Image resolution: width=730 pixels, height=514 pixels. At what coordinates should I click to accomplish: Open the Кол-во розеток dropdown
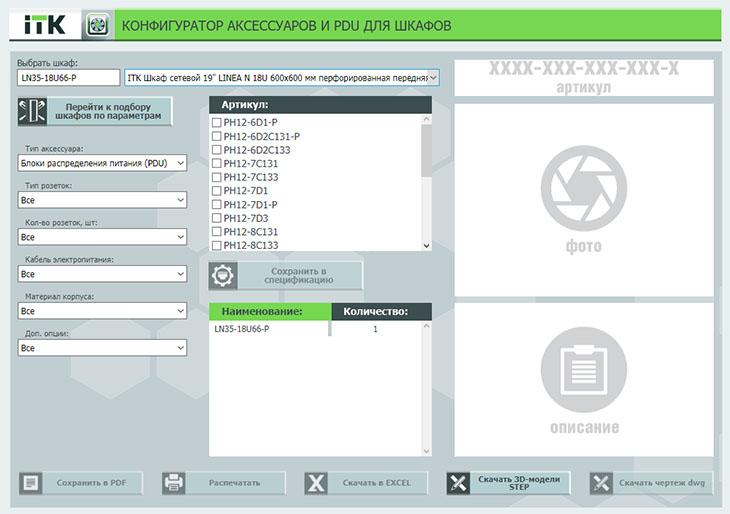click(102, 237)
